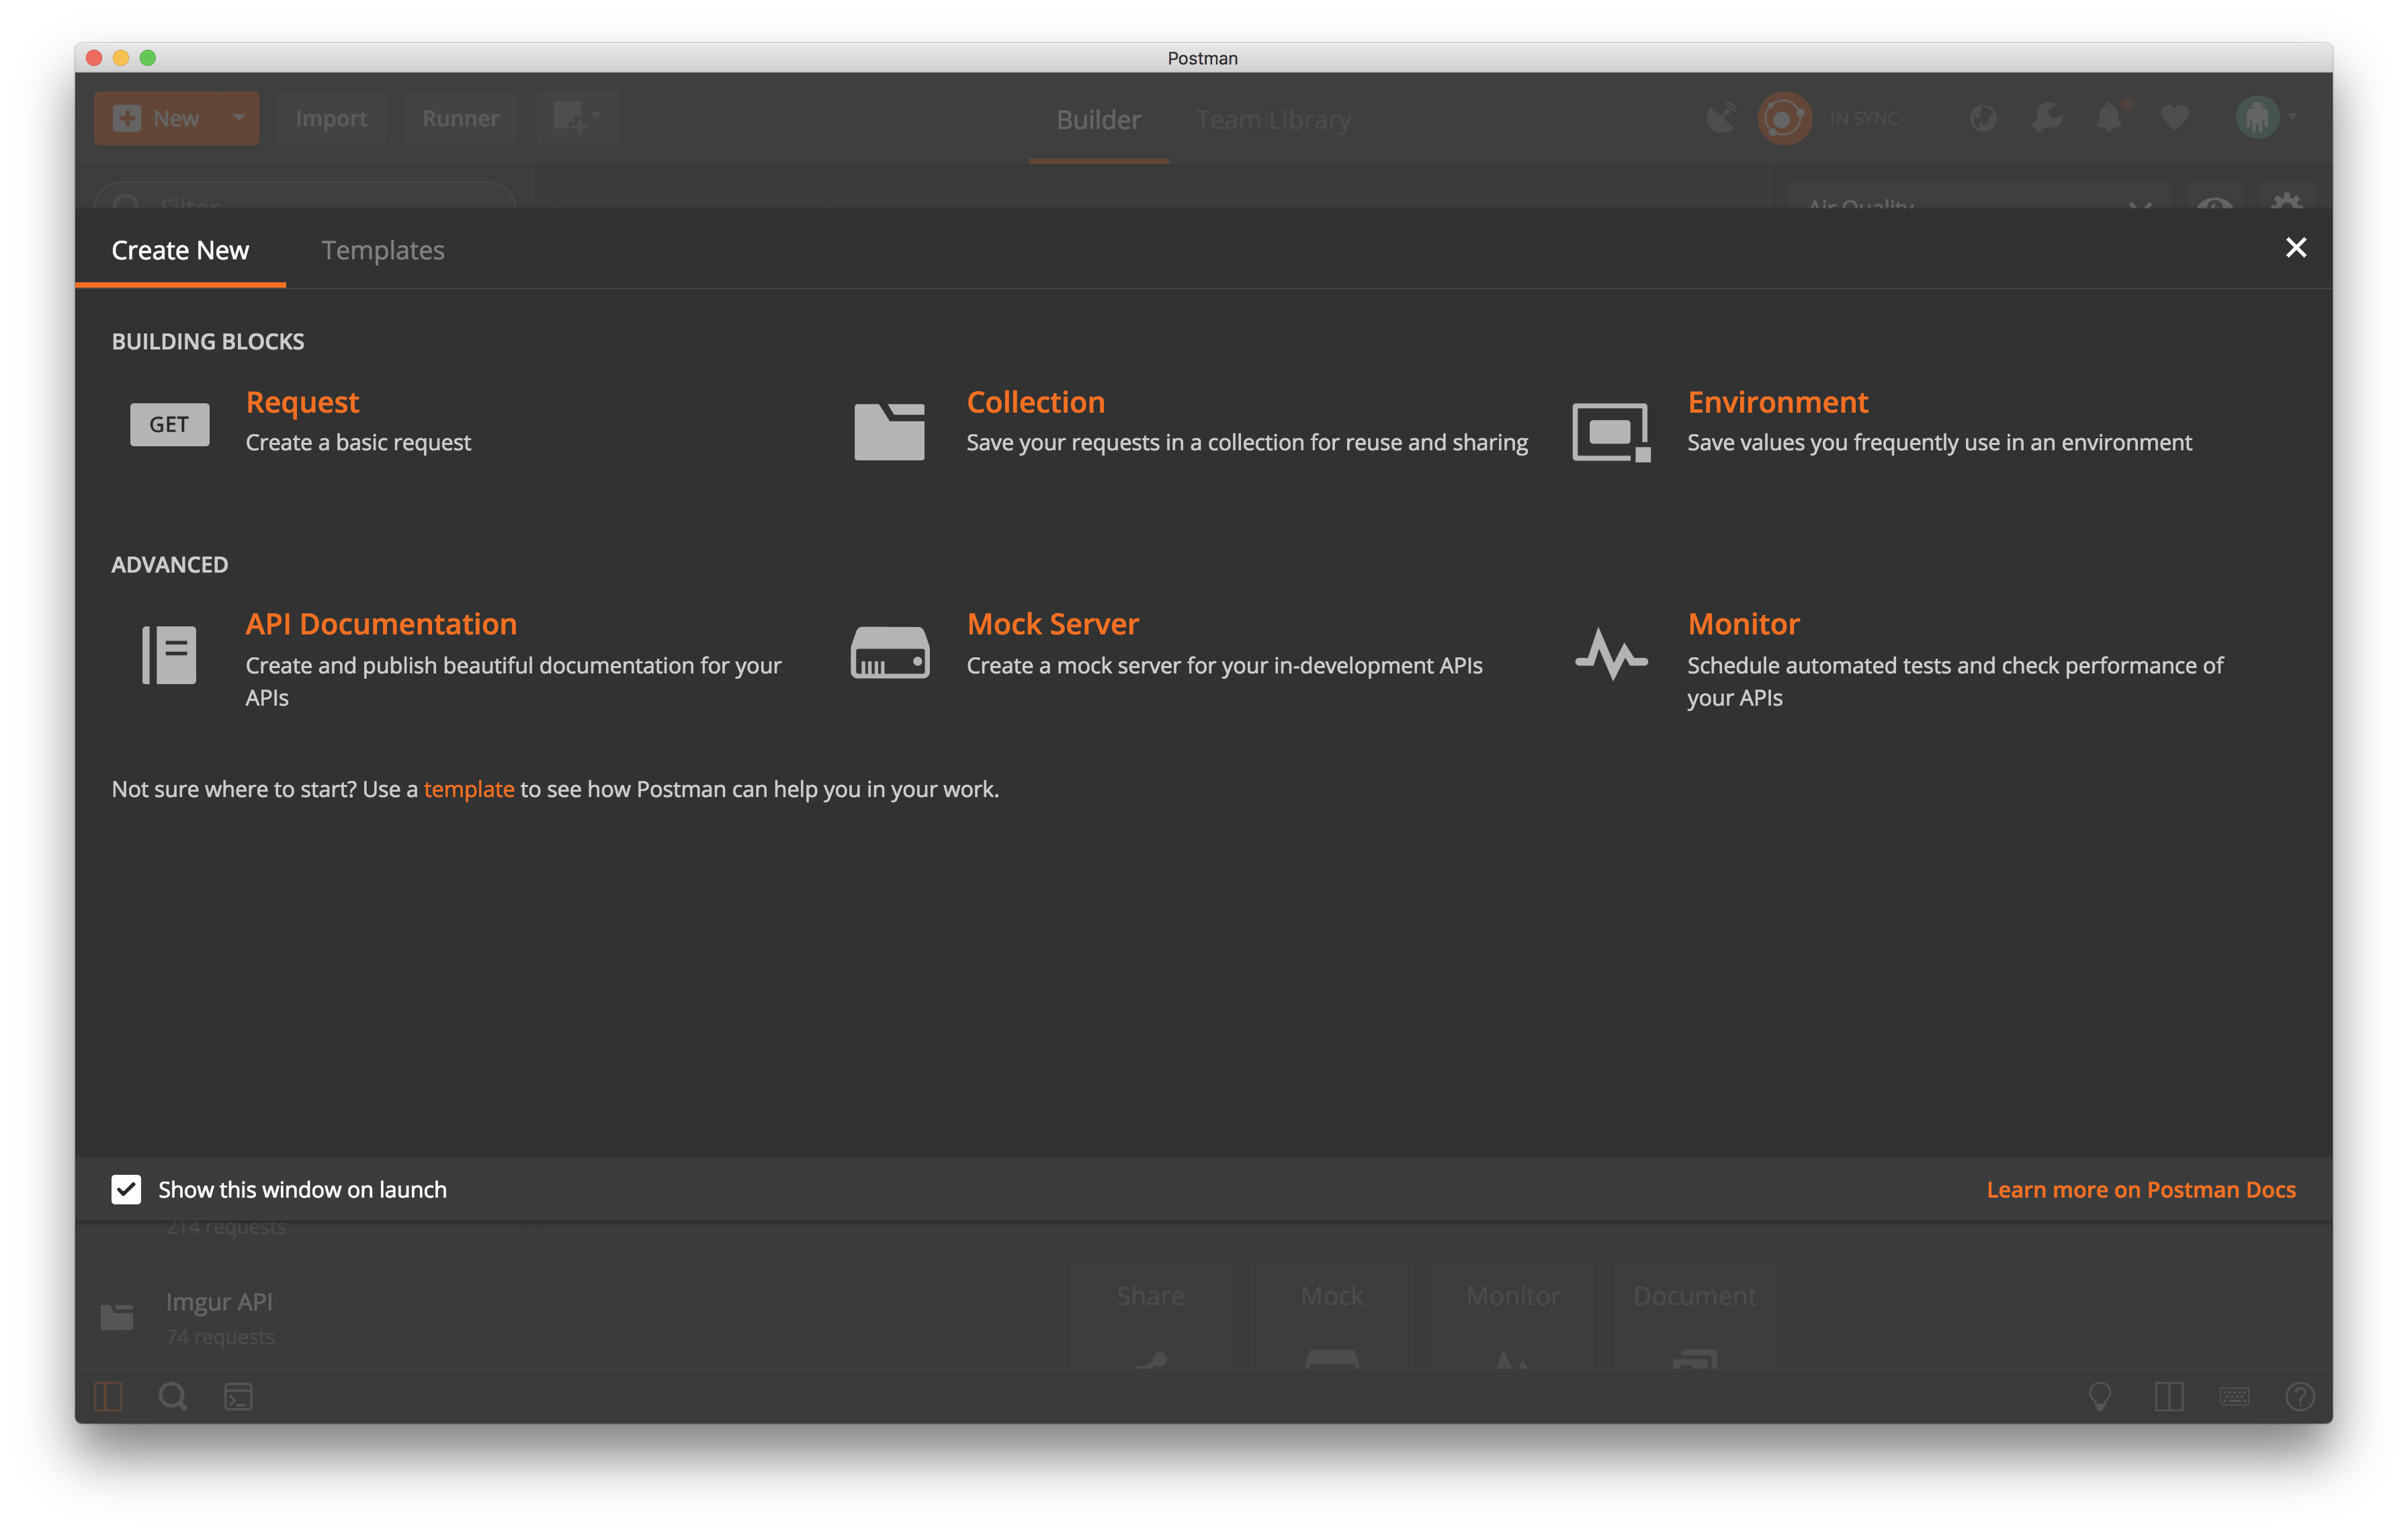The image size is (2408, 1531).
Task: Select the Create New tab
Action: 180,250
